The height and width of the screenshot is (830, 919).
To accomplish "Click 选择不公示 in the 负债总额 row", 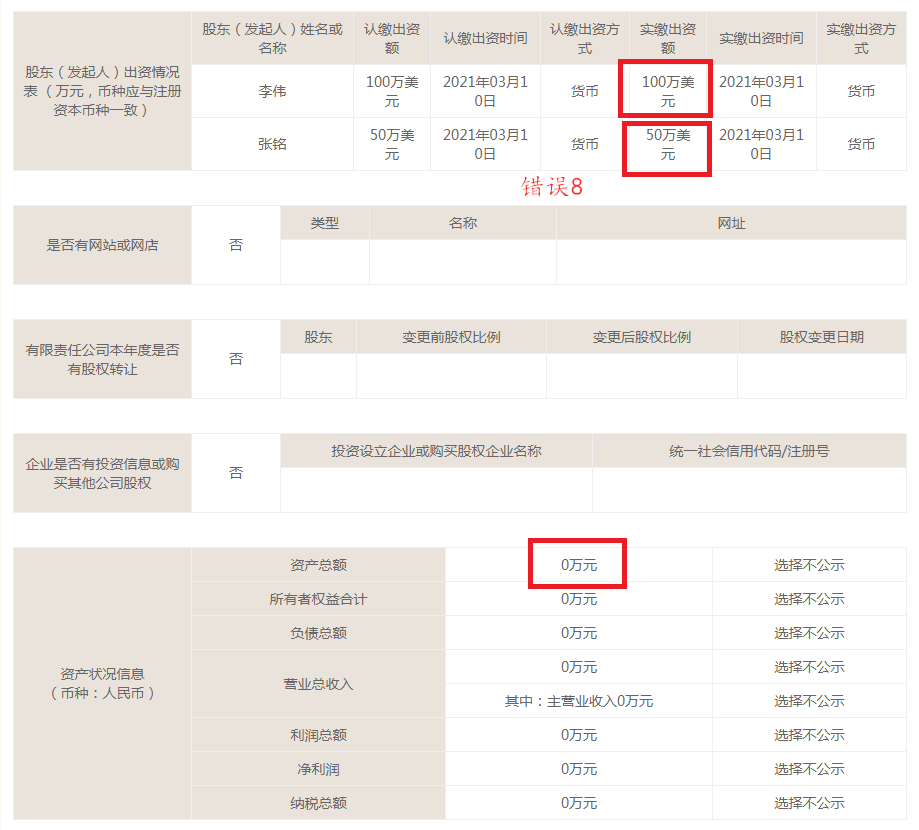I will point(809,633).
